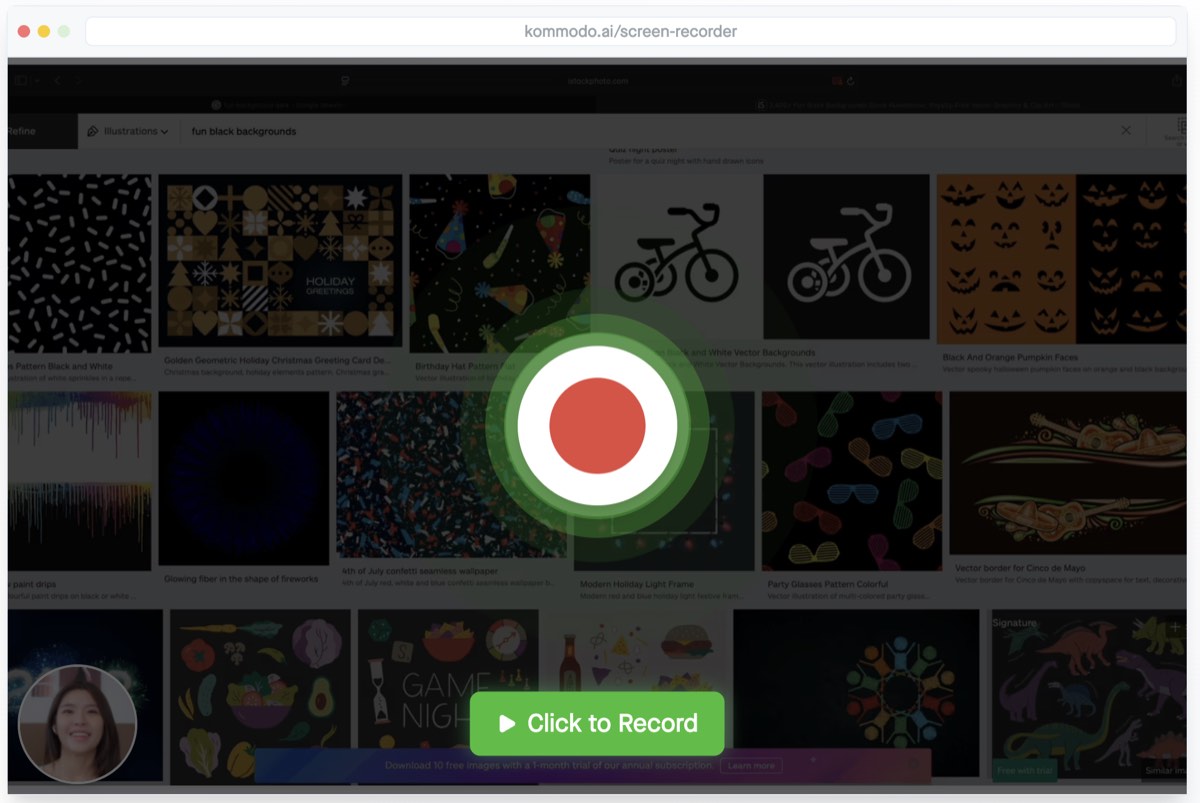This screenshot has width=1200, height=803.
Task: Open the Refine filters panel
Action: coord(20,131)
